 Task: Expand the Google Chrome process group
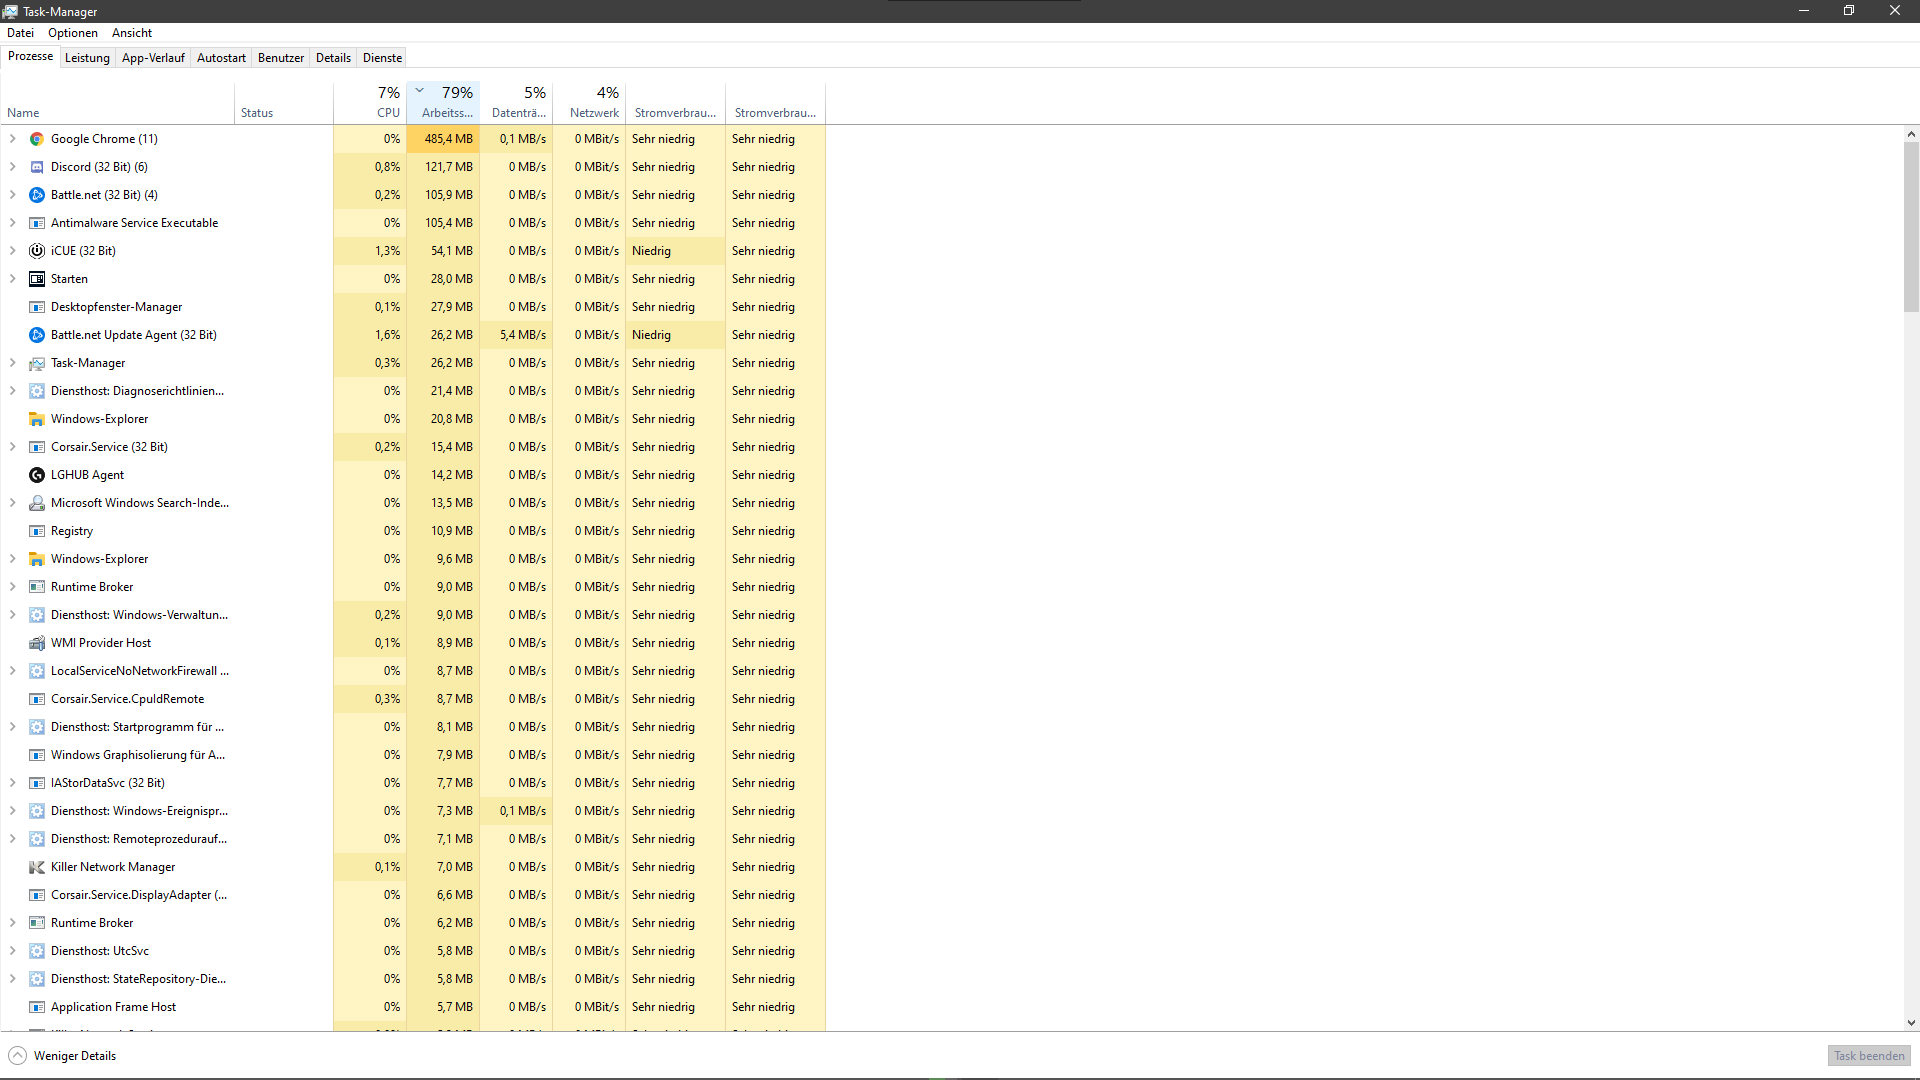tap(13, 139)
